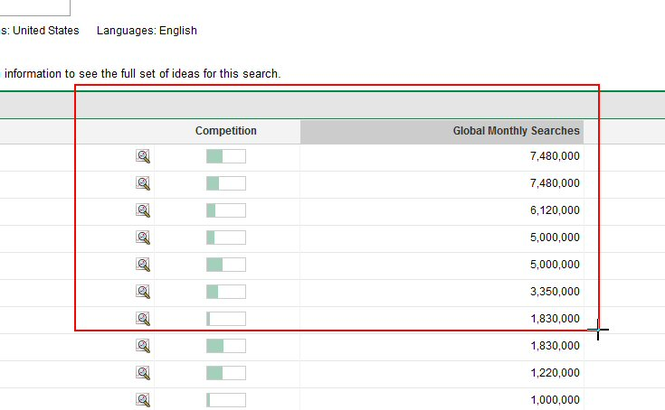Click the input box at top left
Screen dimensions: 665x410
click(x=34, y=7)
